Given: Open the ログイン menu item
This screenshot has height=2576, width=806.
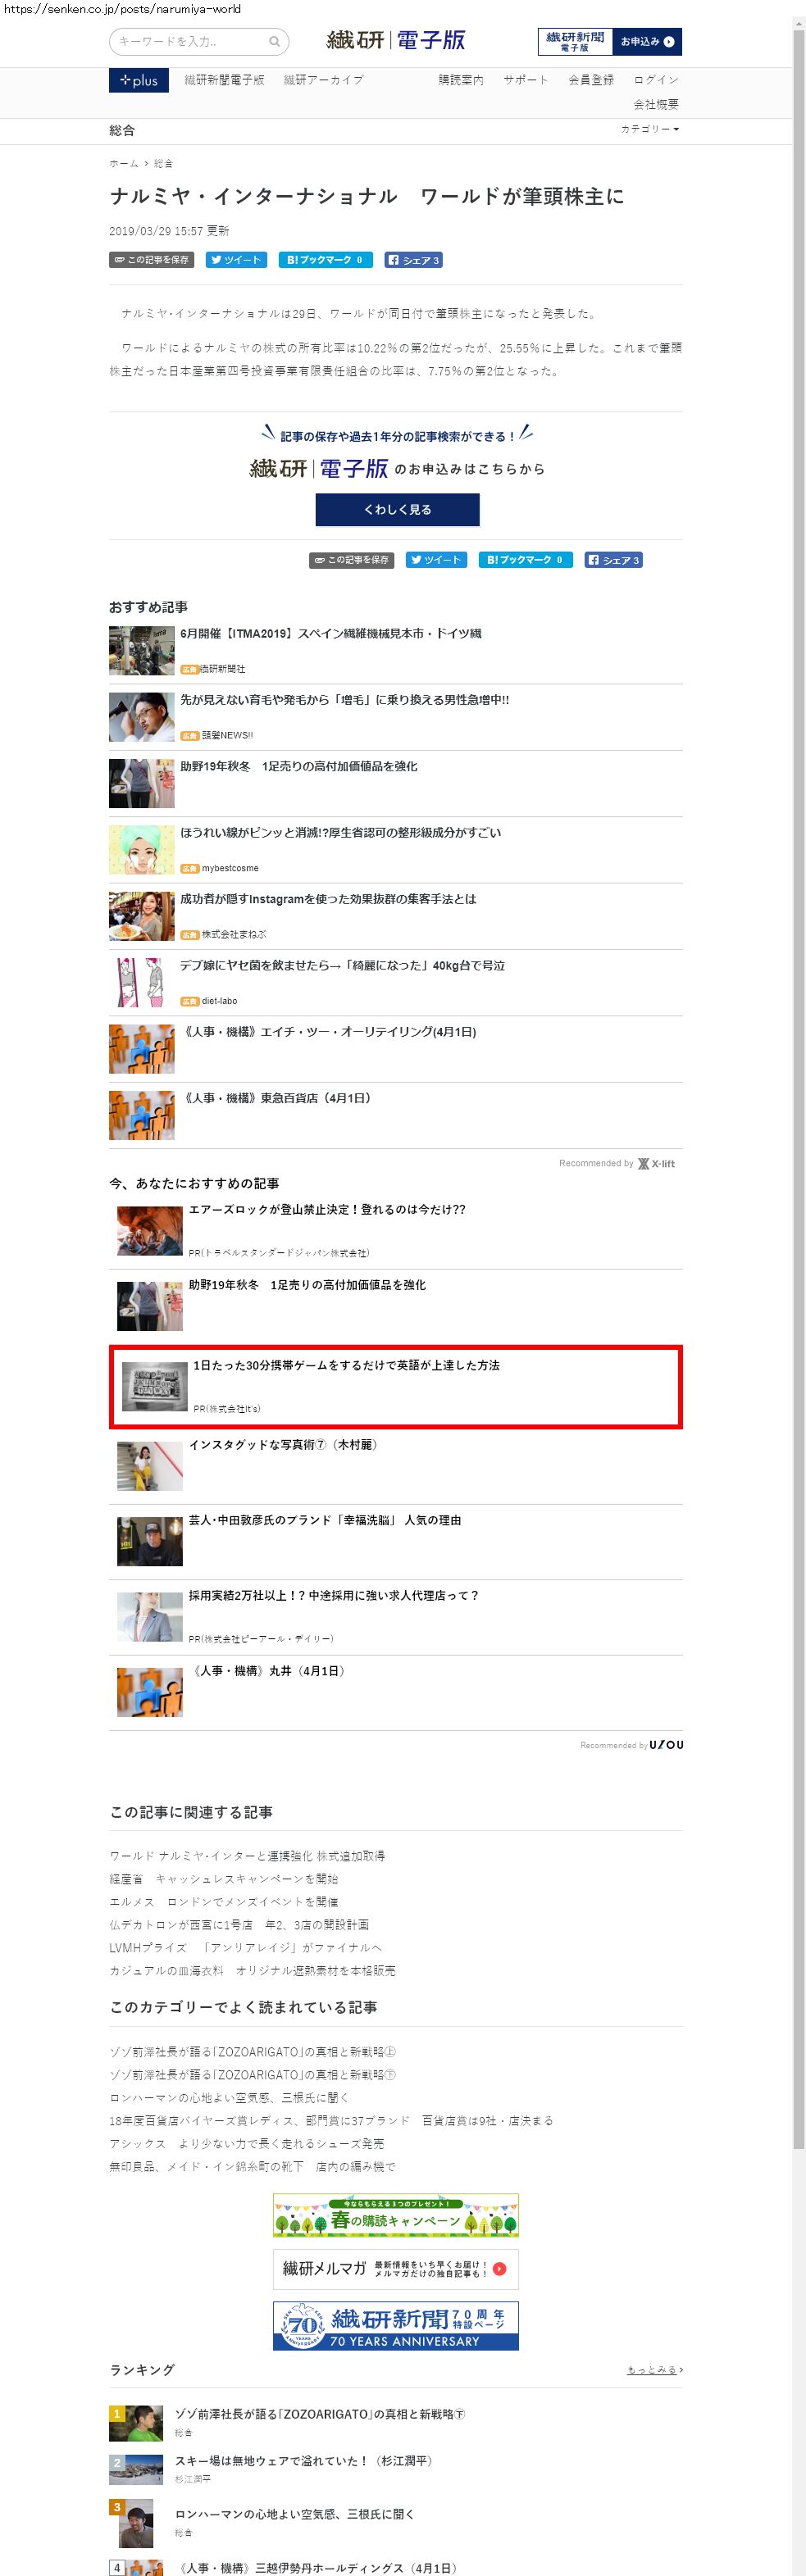Looking at the screenshot, I should [x=656, y=80].
